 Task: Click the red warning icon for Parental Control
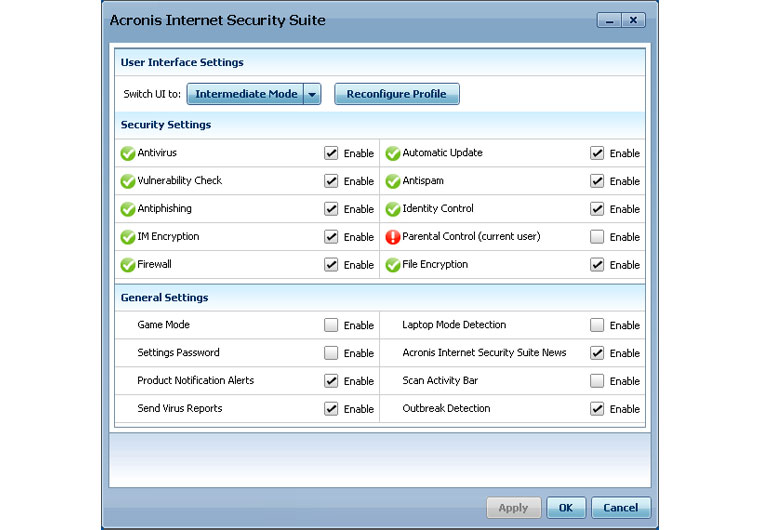(x=393, y=237)
